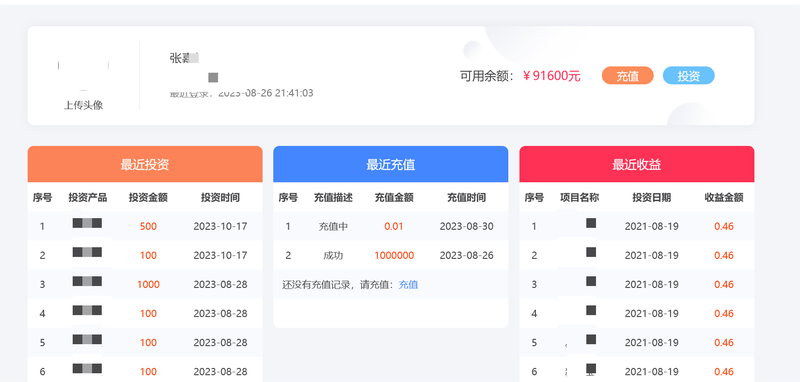Click the 收益金额 column header
This screenshot has width=800, height=382.
tap(724, 197)
